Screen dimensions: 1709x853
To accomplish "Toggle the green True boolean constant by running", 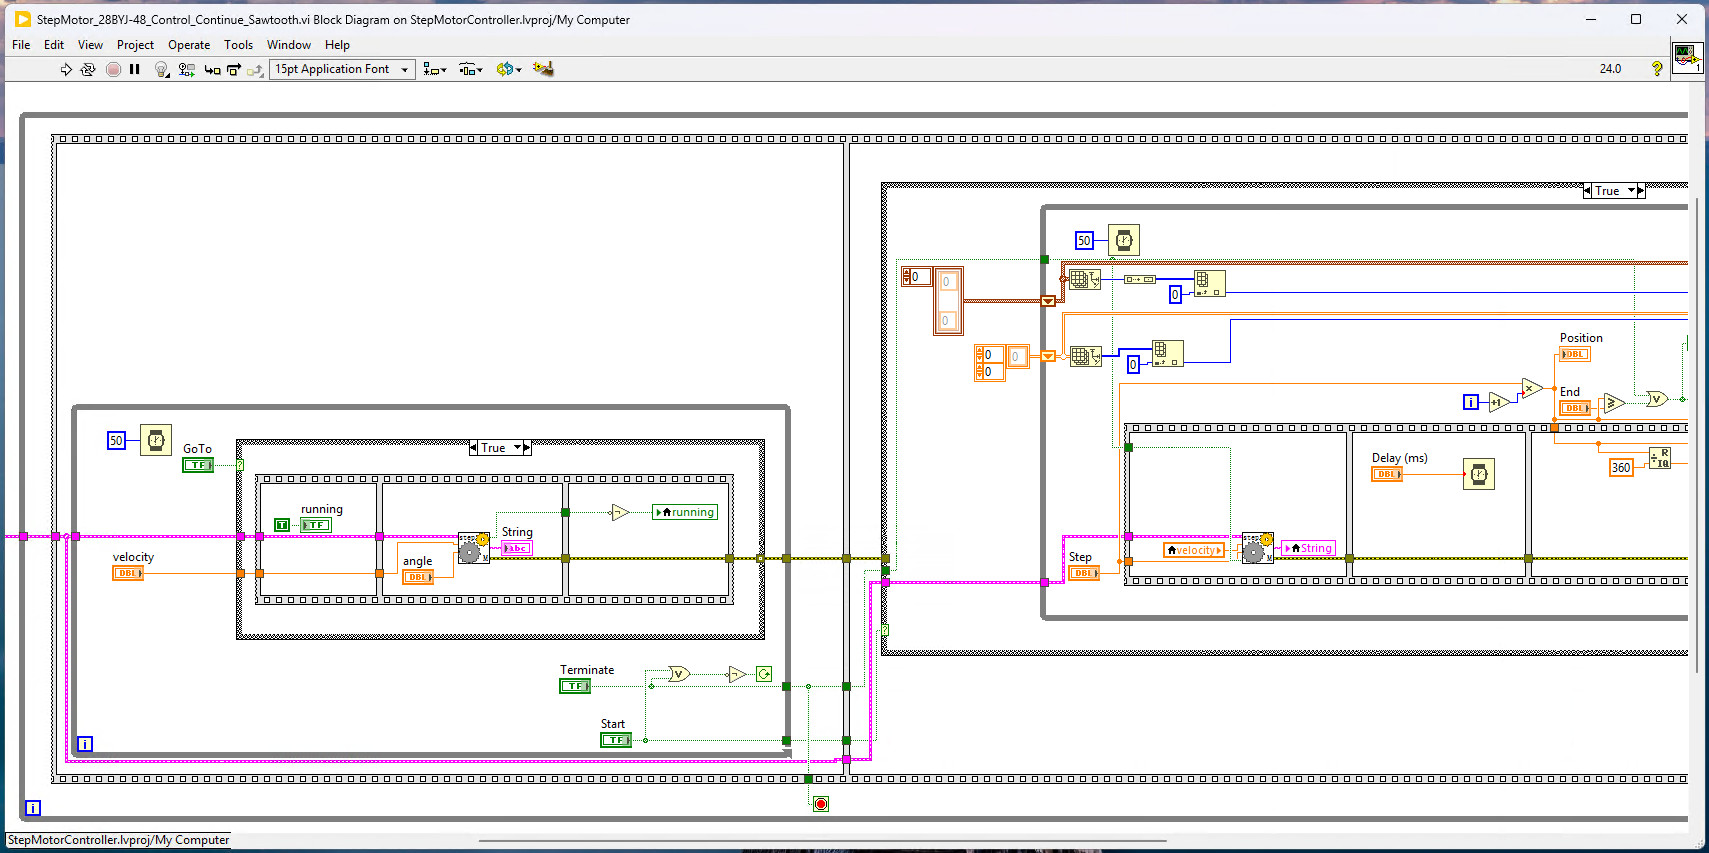I will tap(282, 525).
